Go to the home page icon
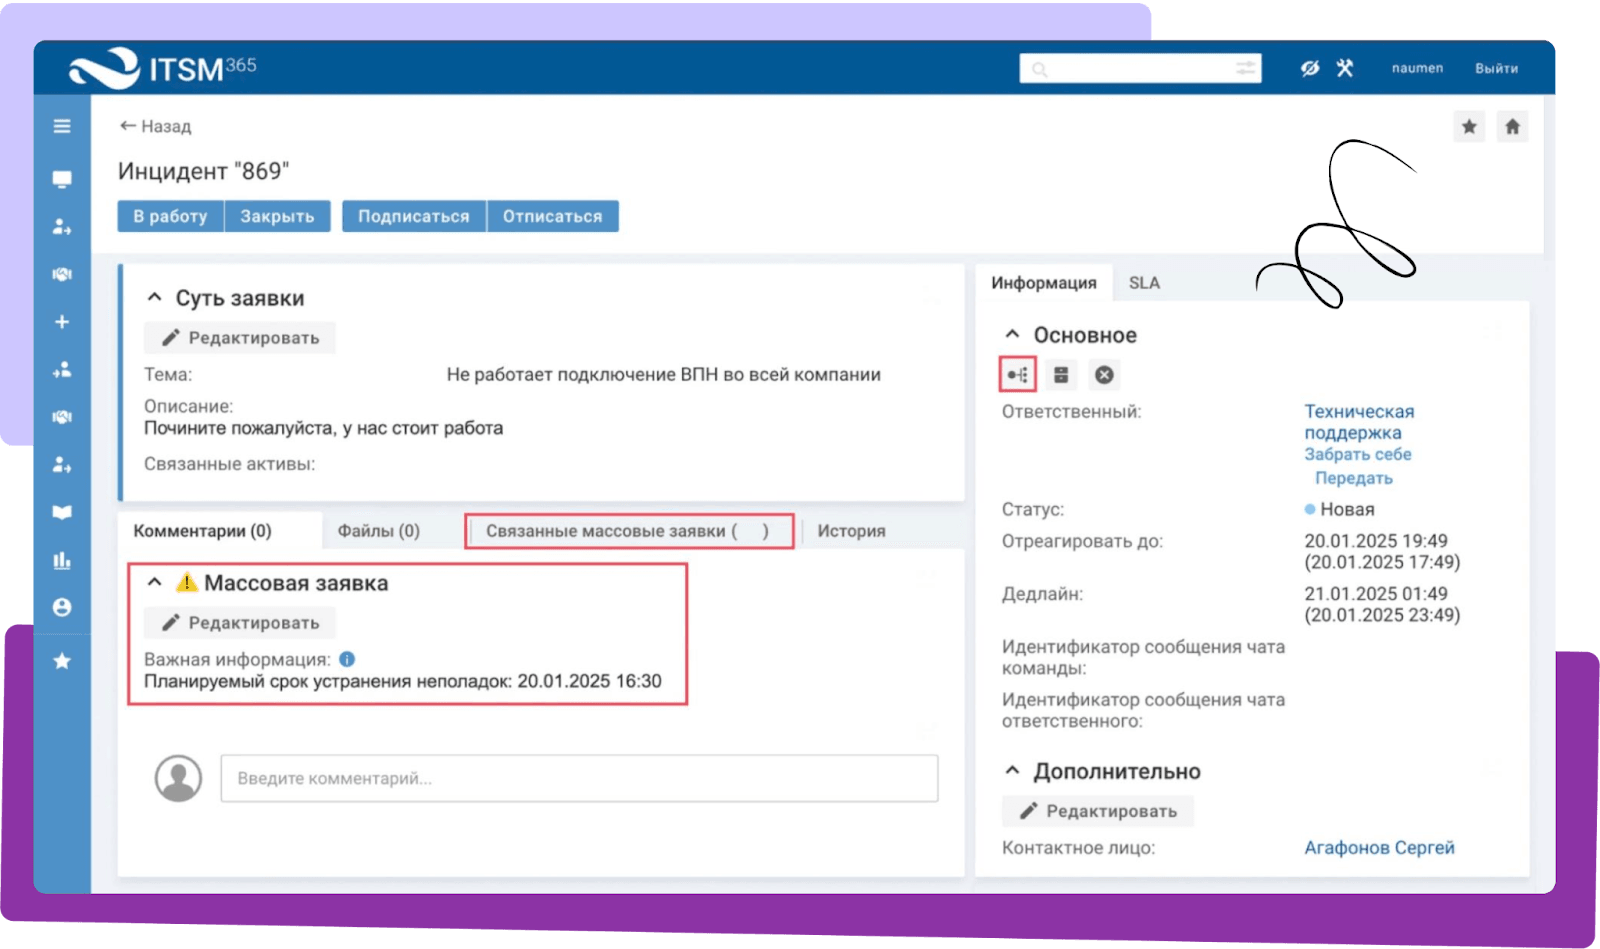1600x949 pixels. click(x=1512, y=127)
